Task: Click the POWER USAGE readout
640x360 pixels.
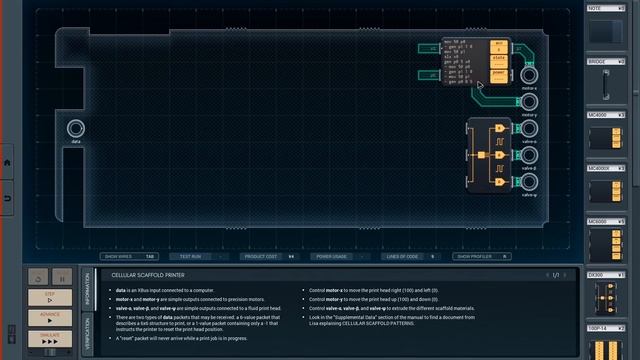Action: 340,256
